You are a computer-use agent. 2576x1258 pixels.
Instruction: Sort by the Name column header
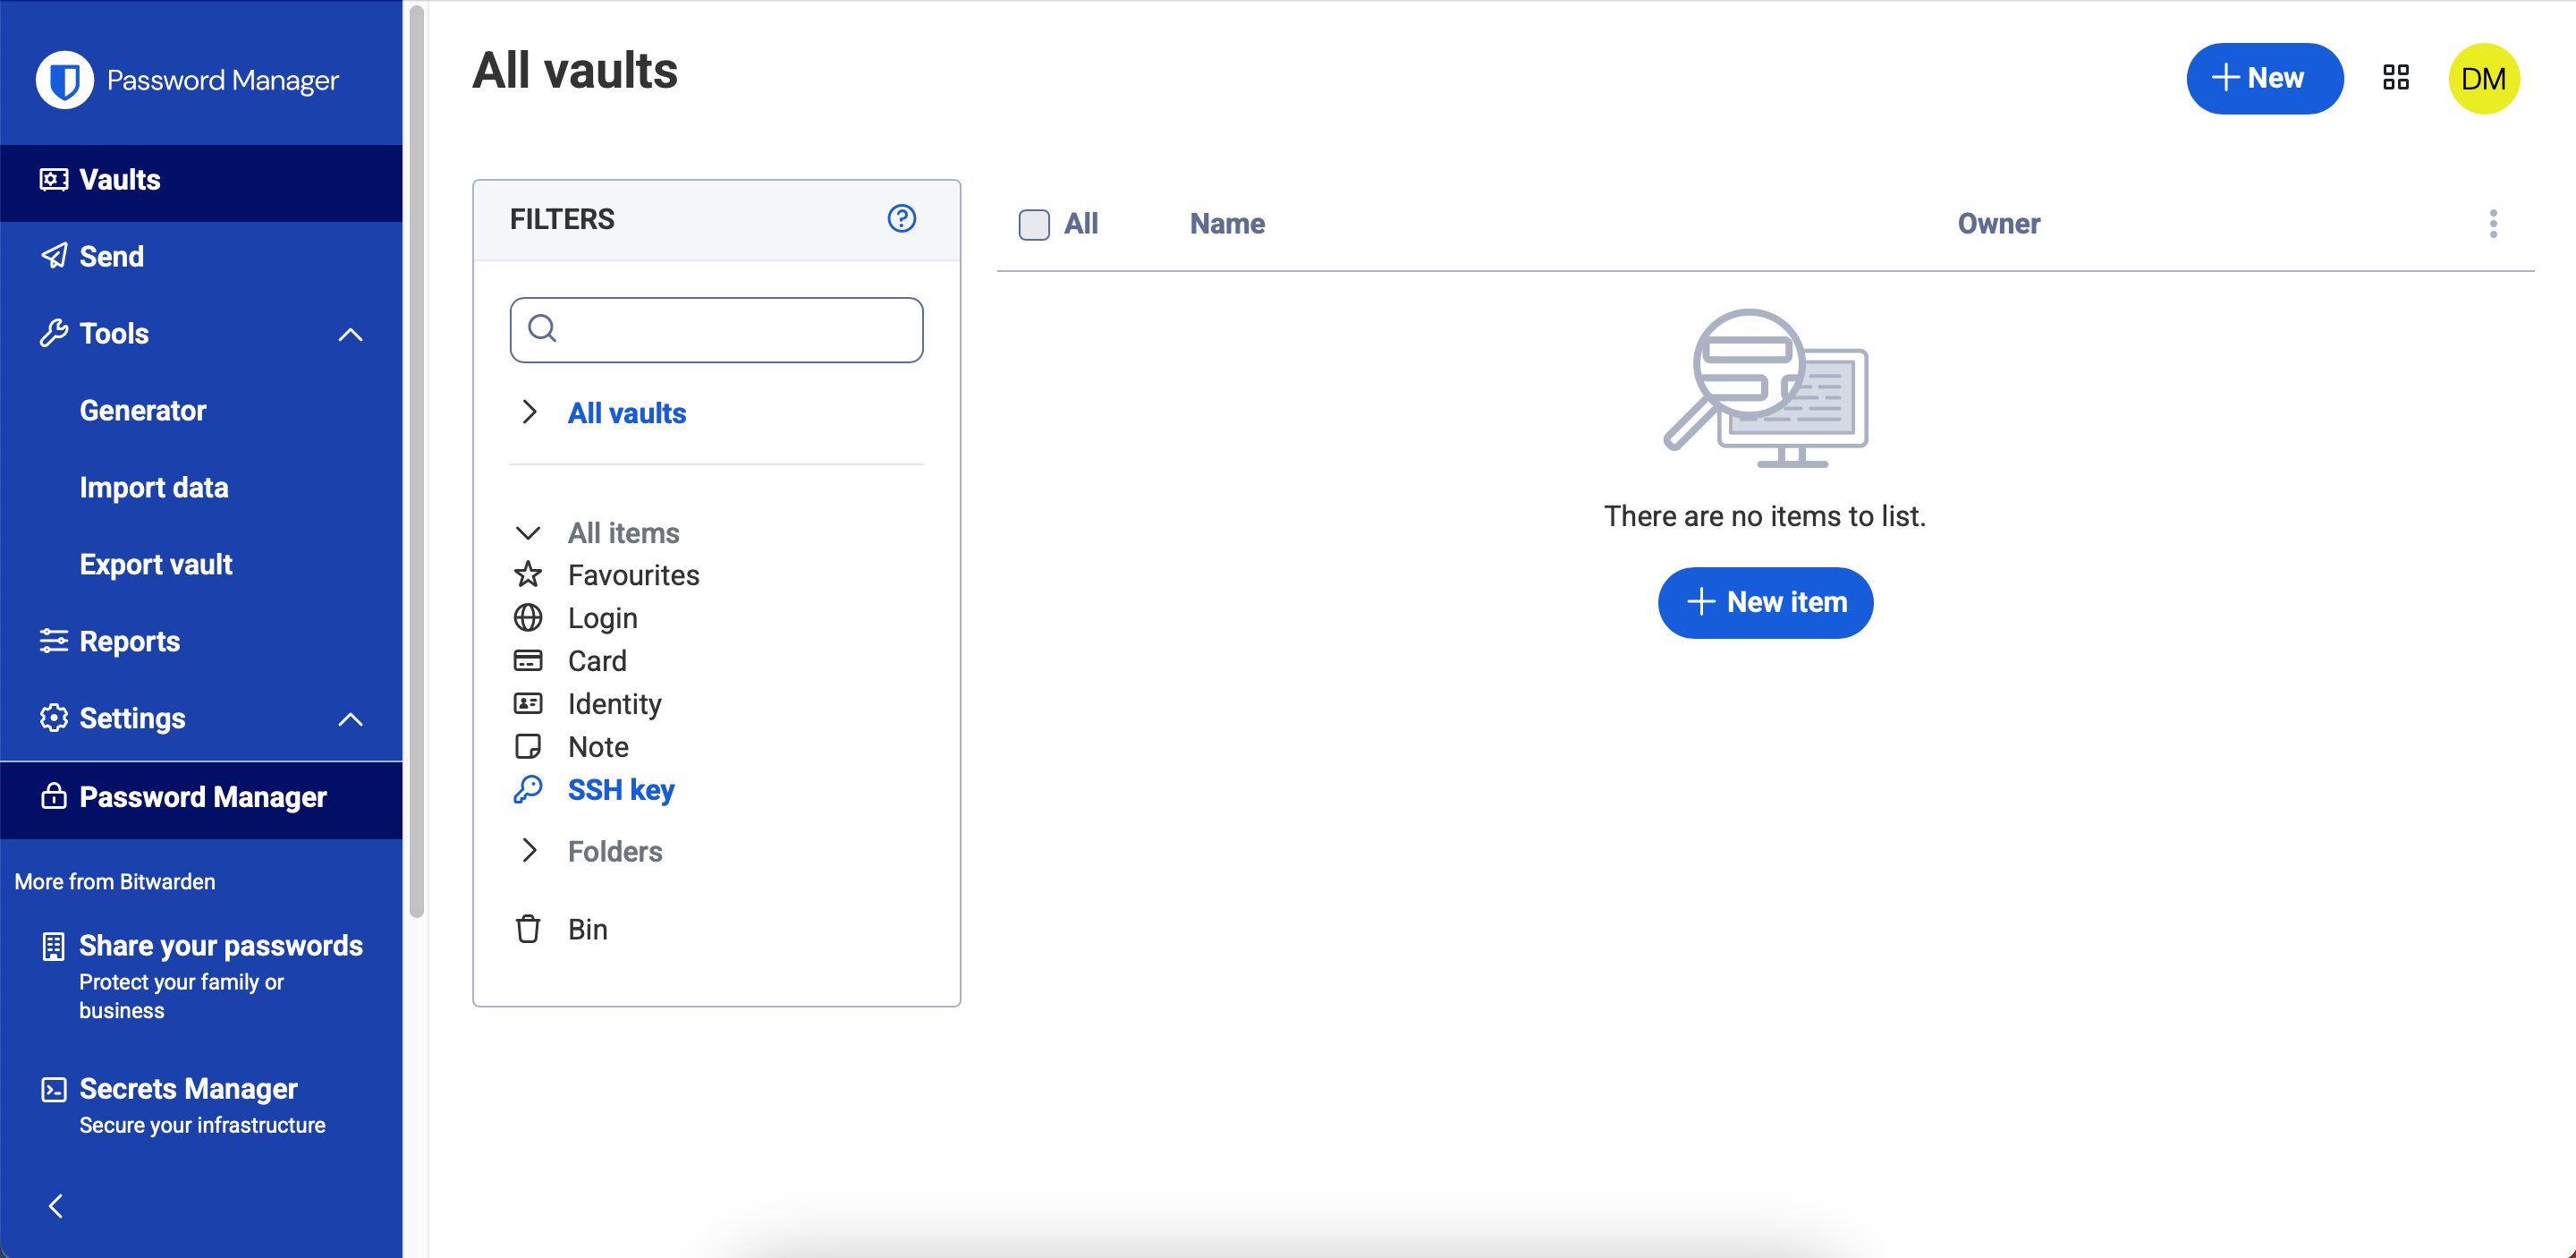pyautogui.click(x=1227, y=224)
